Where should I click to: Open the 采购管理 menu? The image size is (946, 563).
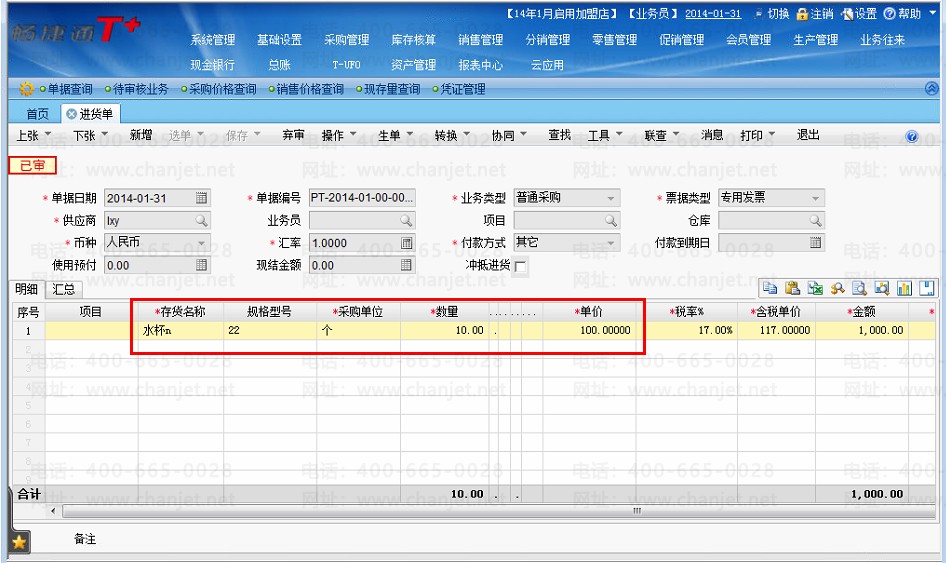(346, 40)
